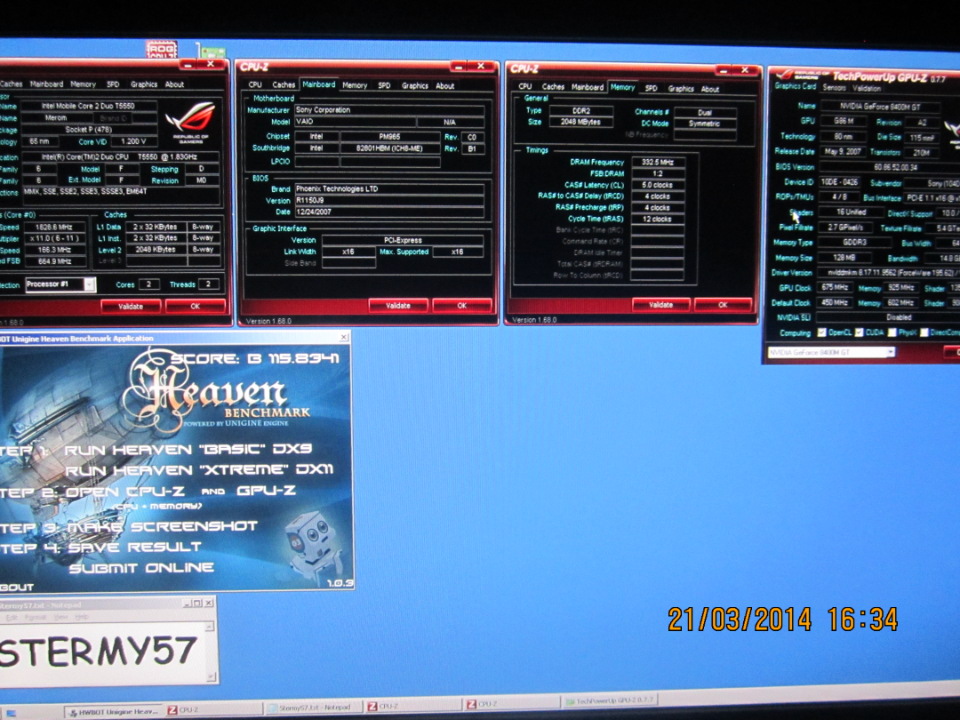960x720 pixels.
Task: Open About tab in the CPU-Z Memory window
Action: pyautogui.click(x=710, y=89)
